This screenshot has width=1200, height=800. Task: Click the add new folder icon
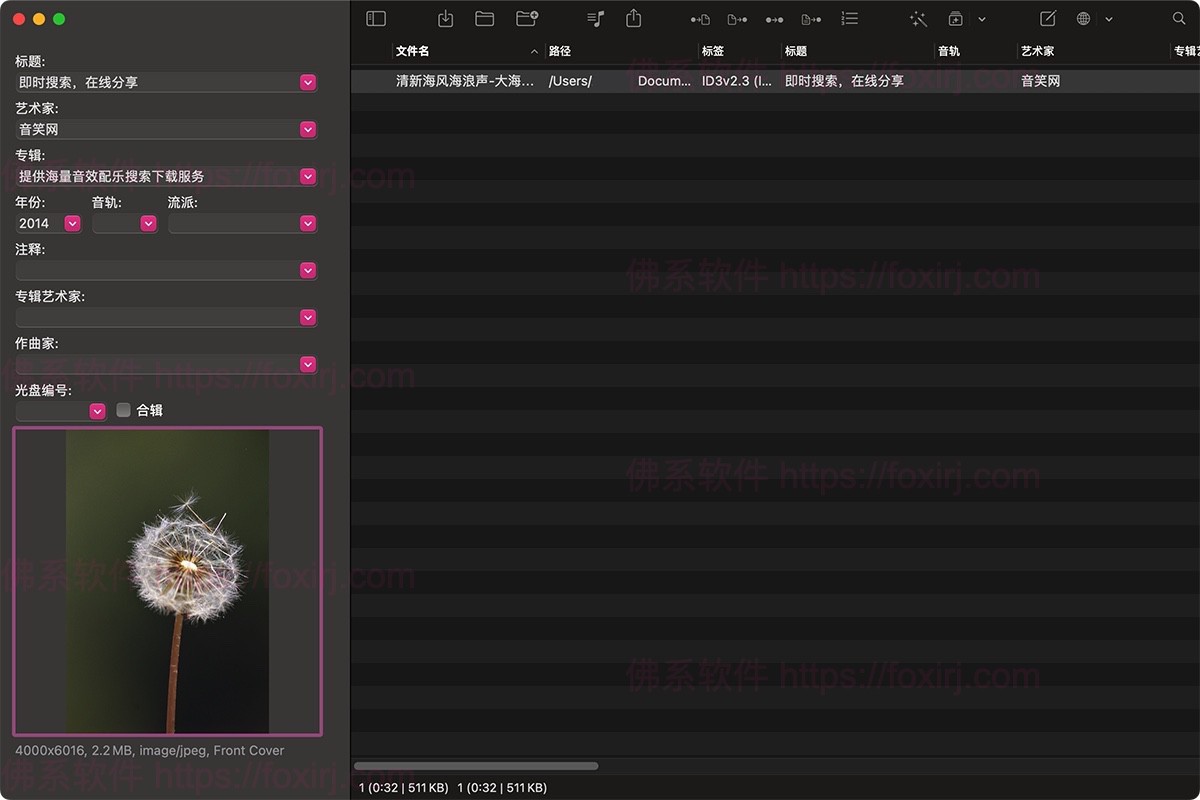coord(527,18)
